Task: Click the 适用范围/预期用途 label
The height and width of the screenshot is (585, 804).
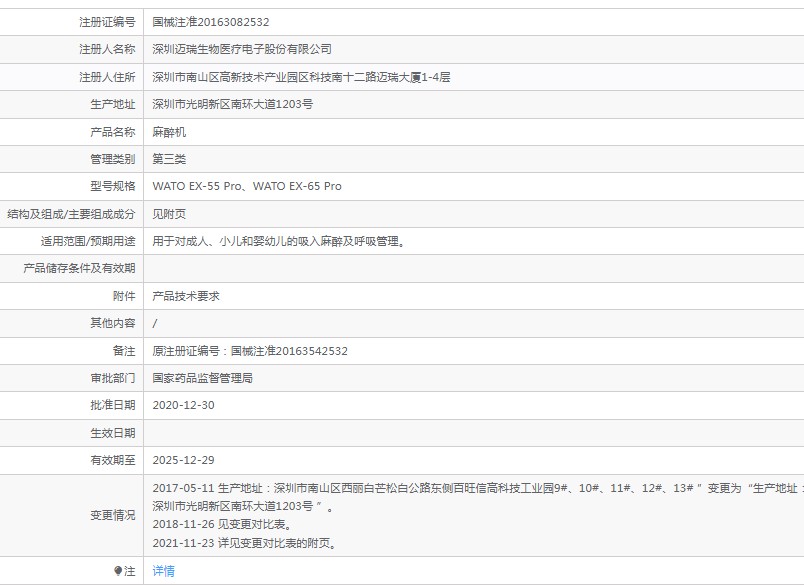Action: [x=88, y=241]
